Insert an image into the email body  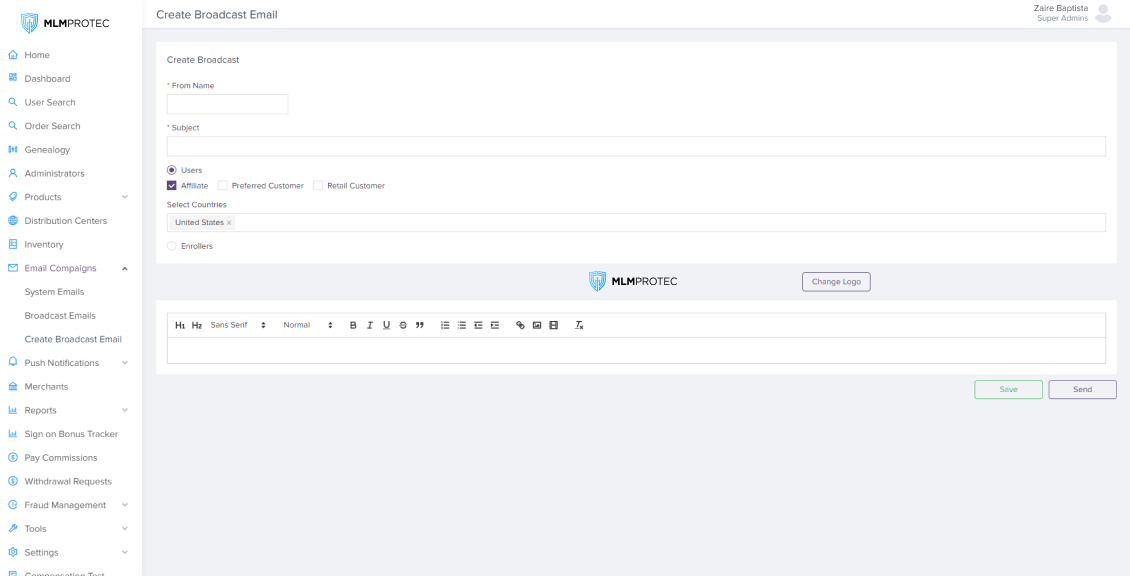537,325
